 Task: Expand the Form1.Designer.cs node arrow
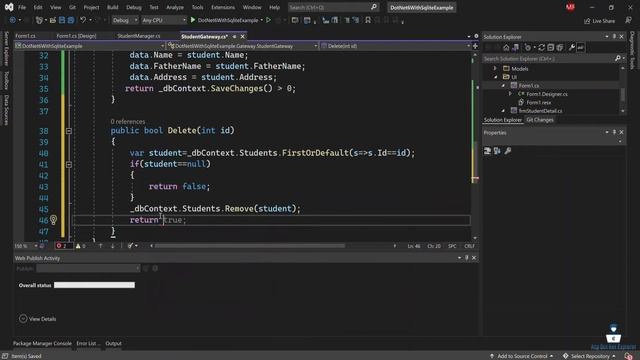click(x=510, y=94)
